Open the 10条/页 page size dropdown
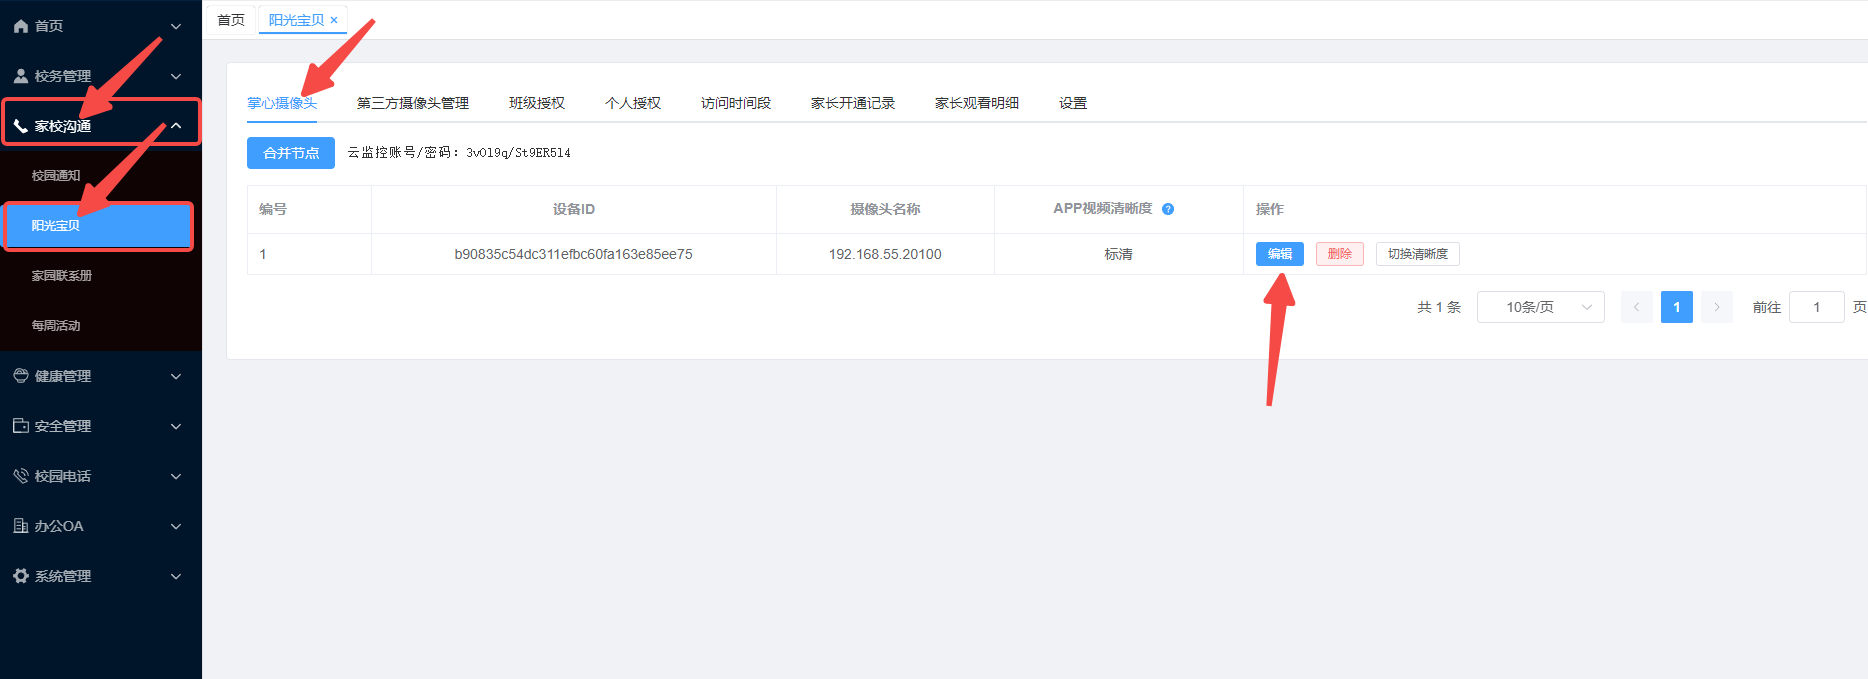Viewport: 1868px width, 679px height. [1541, 307]
